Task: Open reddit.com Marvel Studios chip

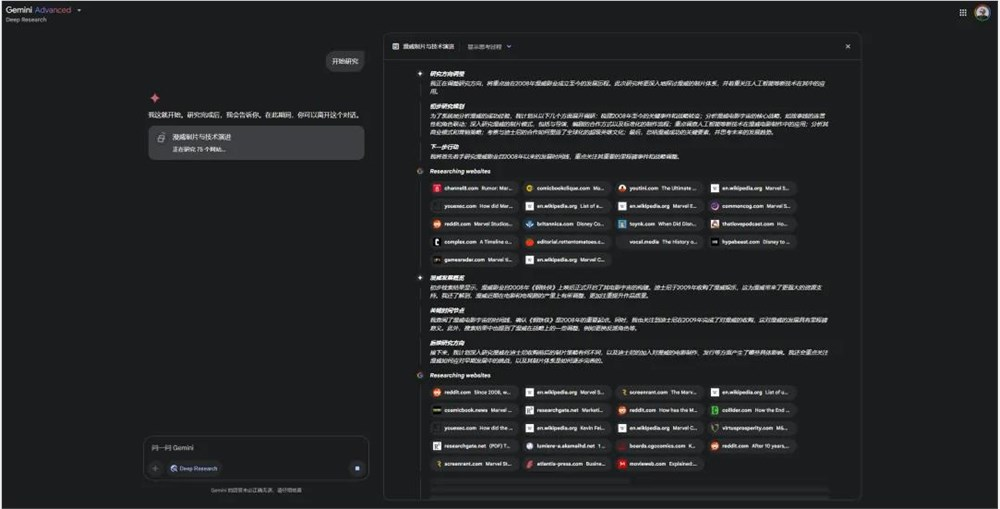Action: 473,224
